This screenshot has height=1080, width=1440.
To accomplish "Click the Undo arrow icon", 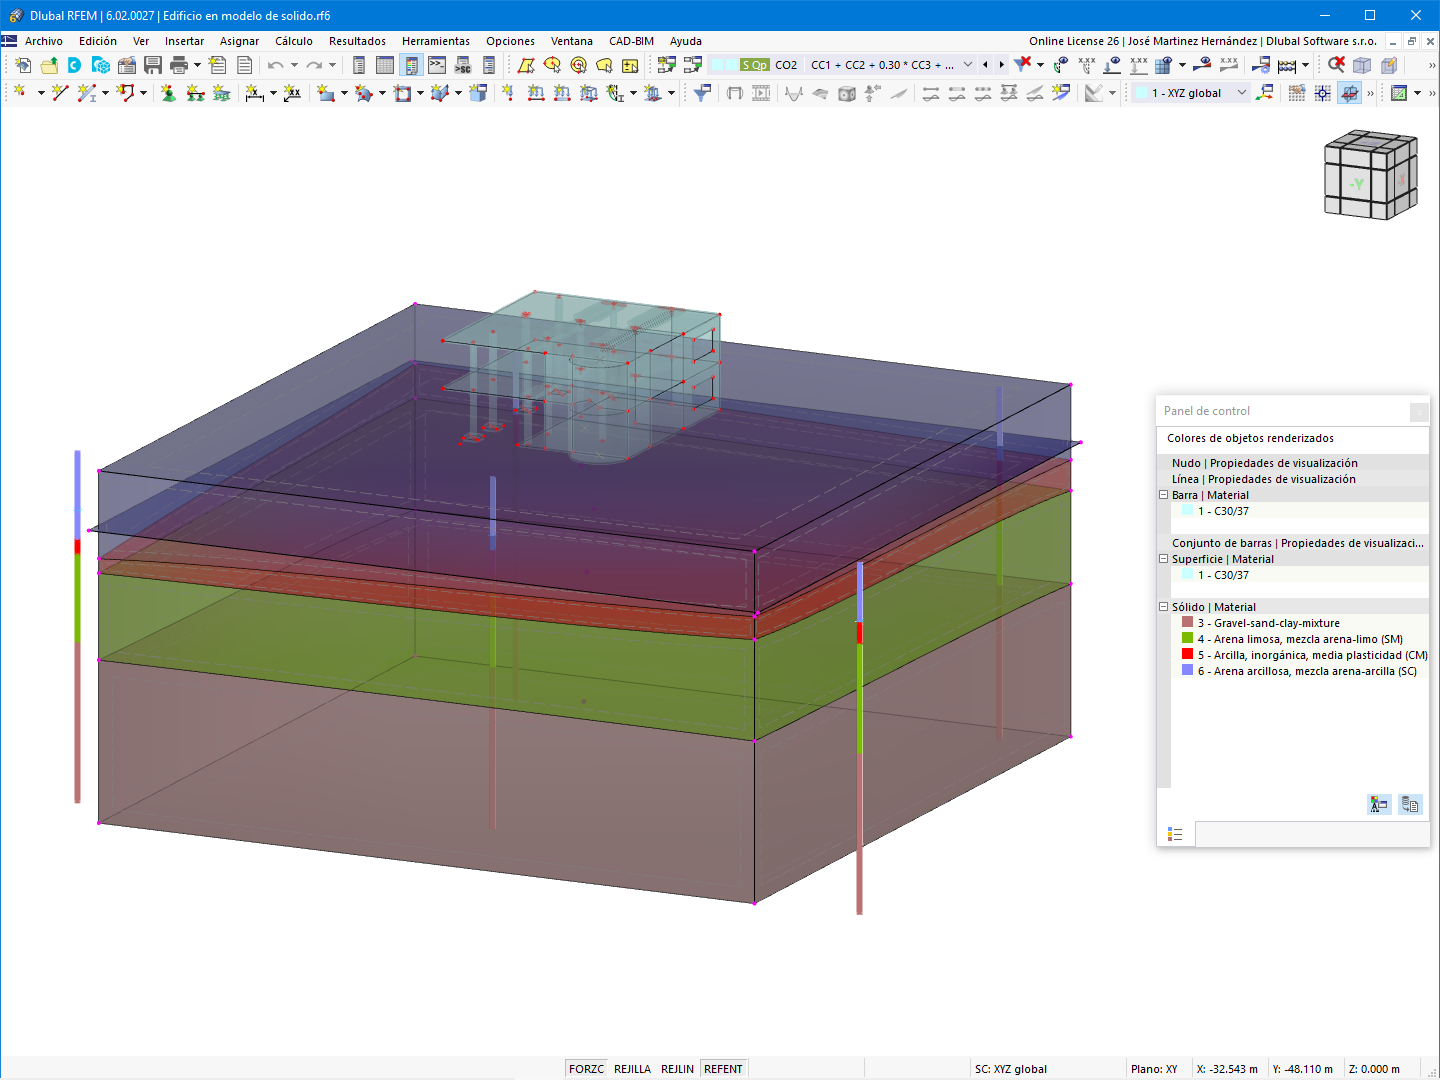I will click(275, 65).
